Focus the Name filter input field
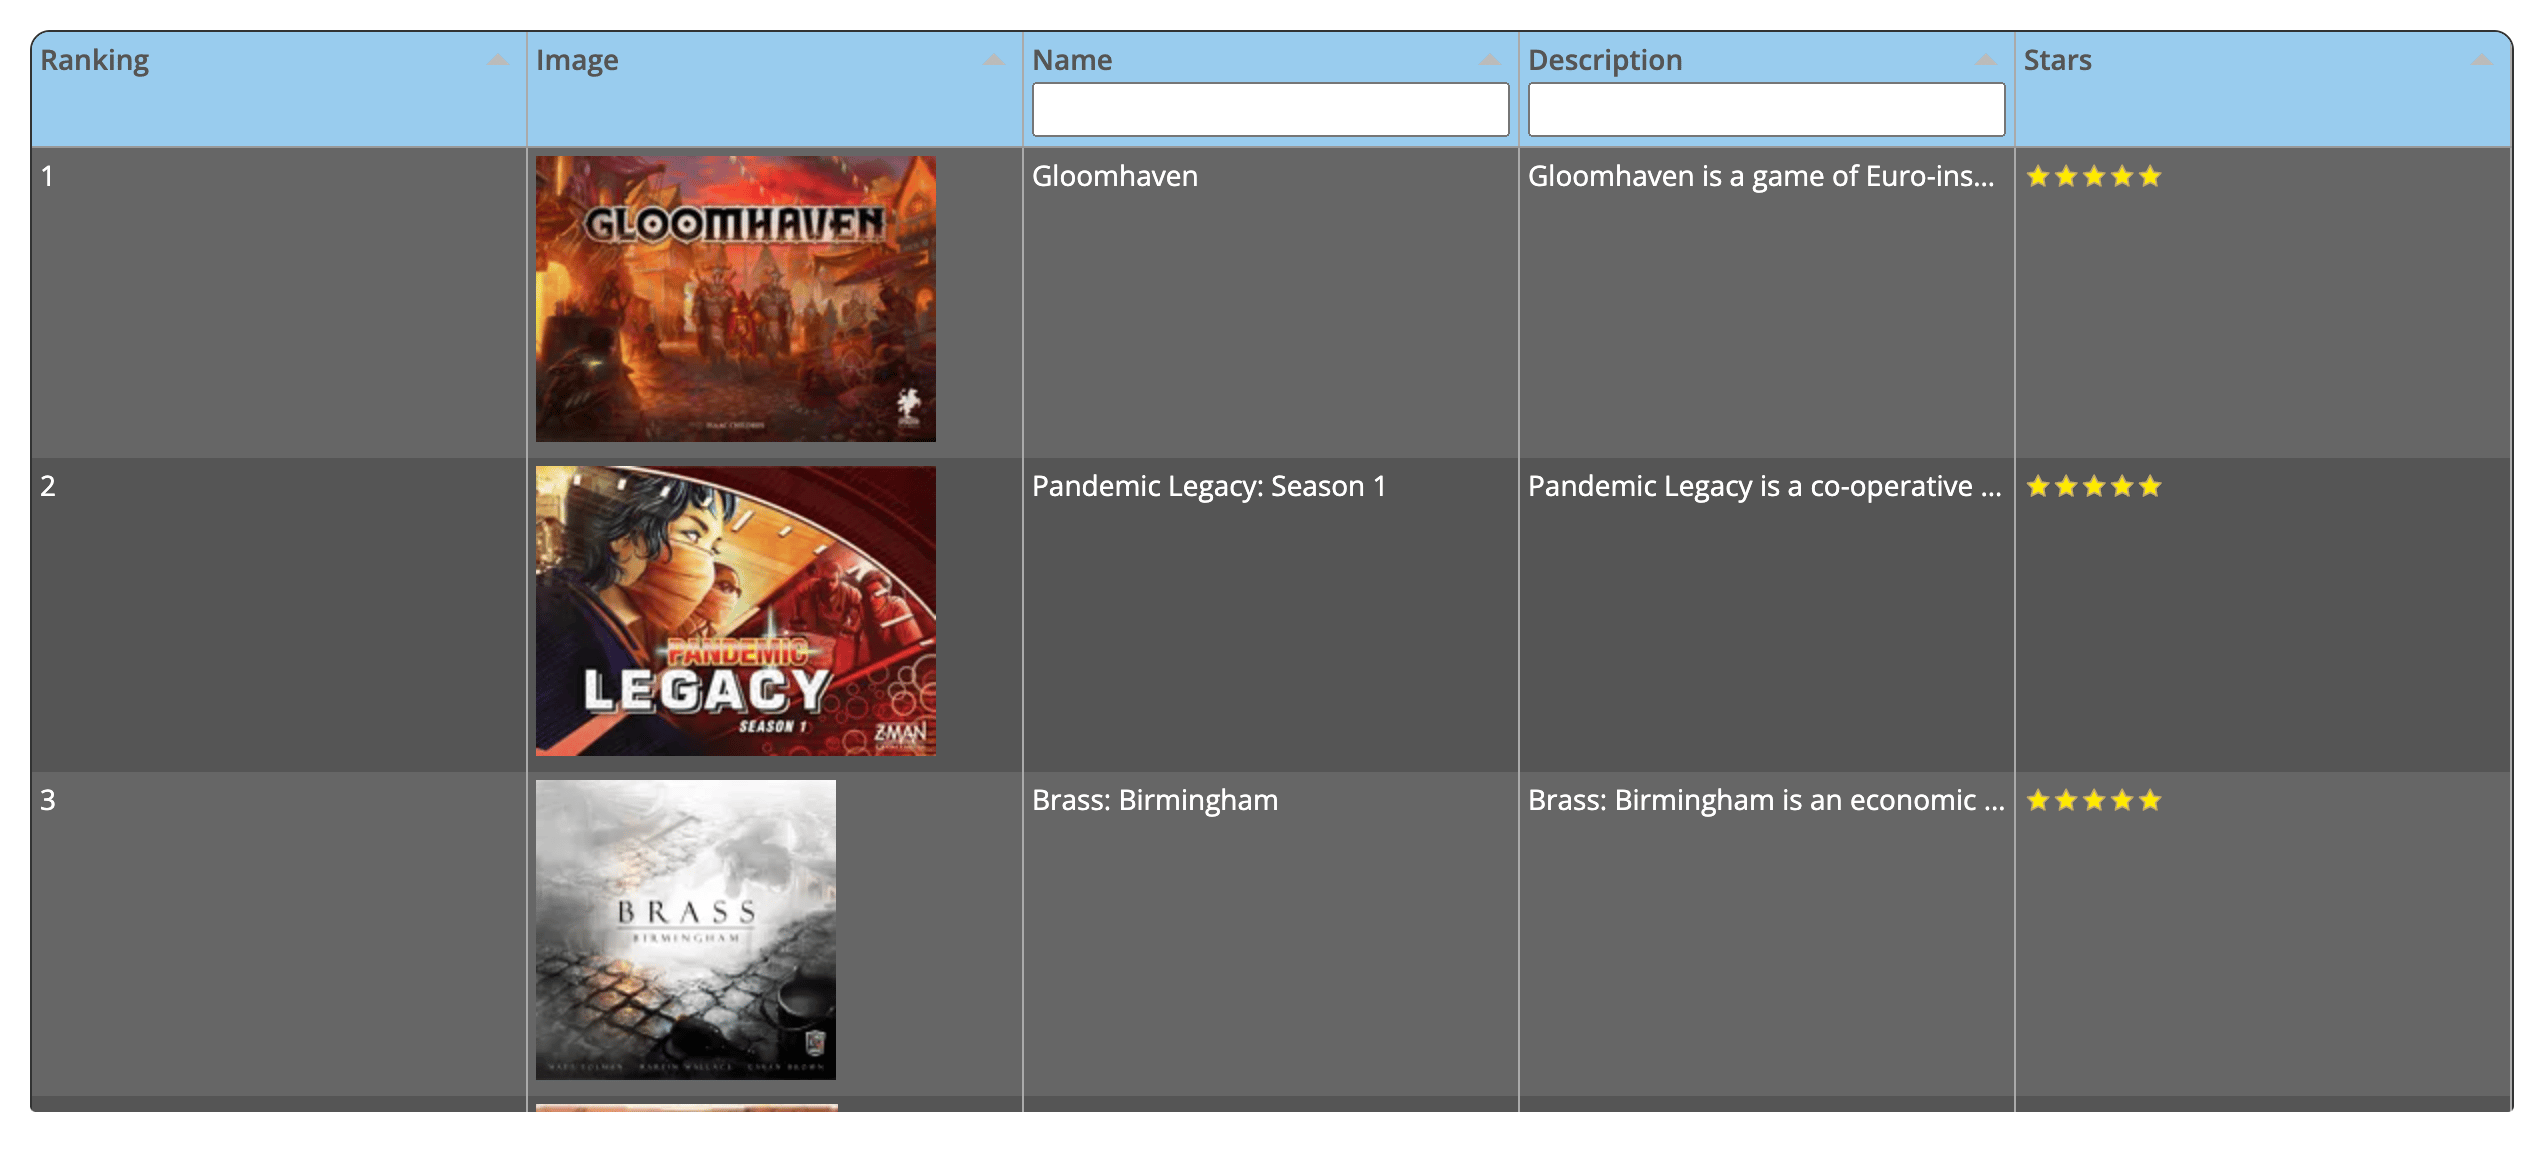The height and width of the screenshot is (1150, 2542). [x=1270, y=109]
